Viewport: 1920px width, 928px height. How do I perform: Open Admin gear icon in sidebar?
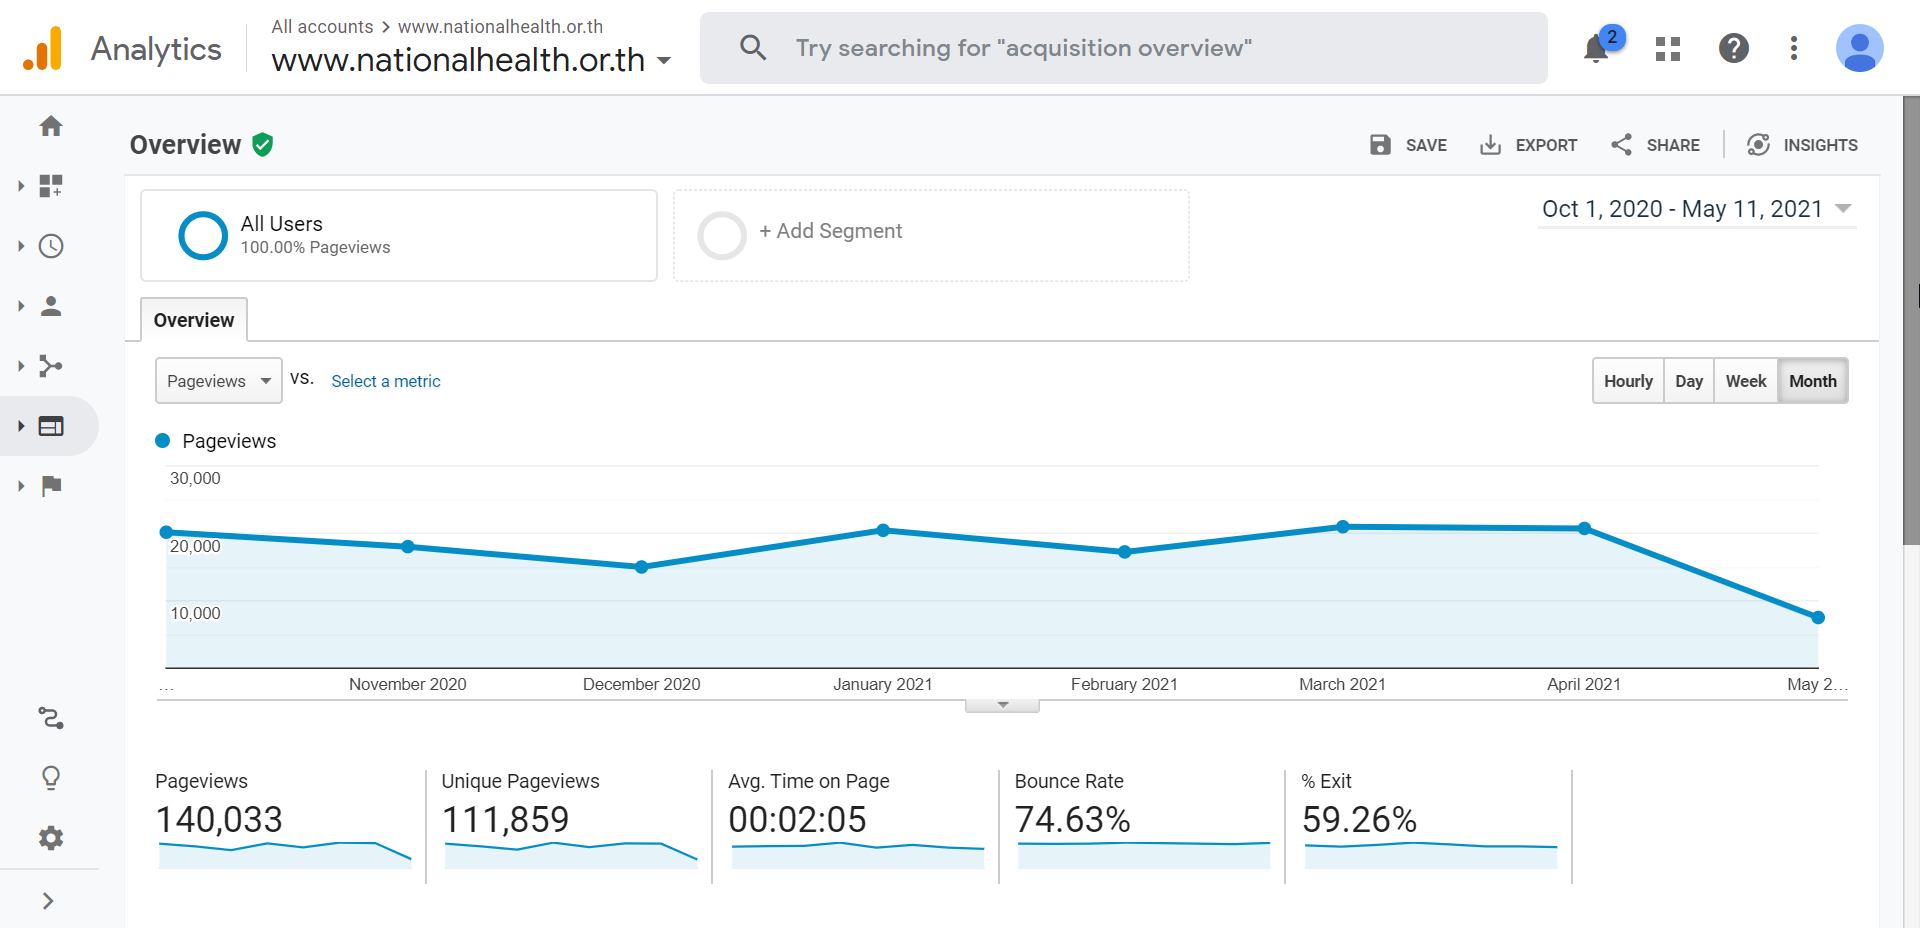[x=51, y=838]
